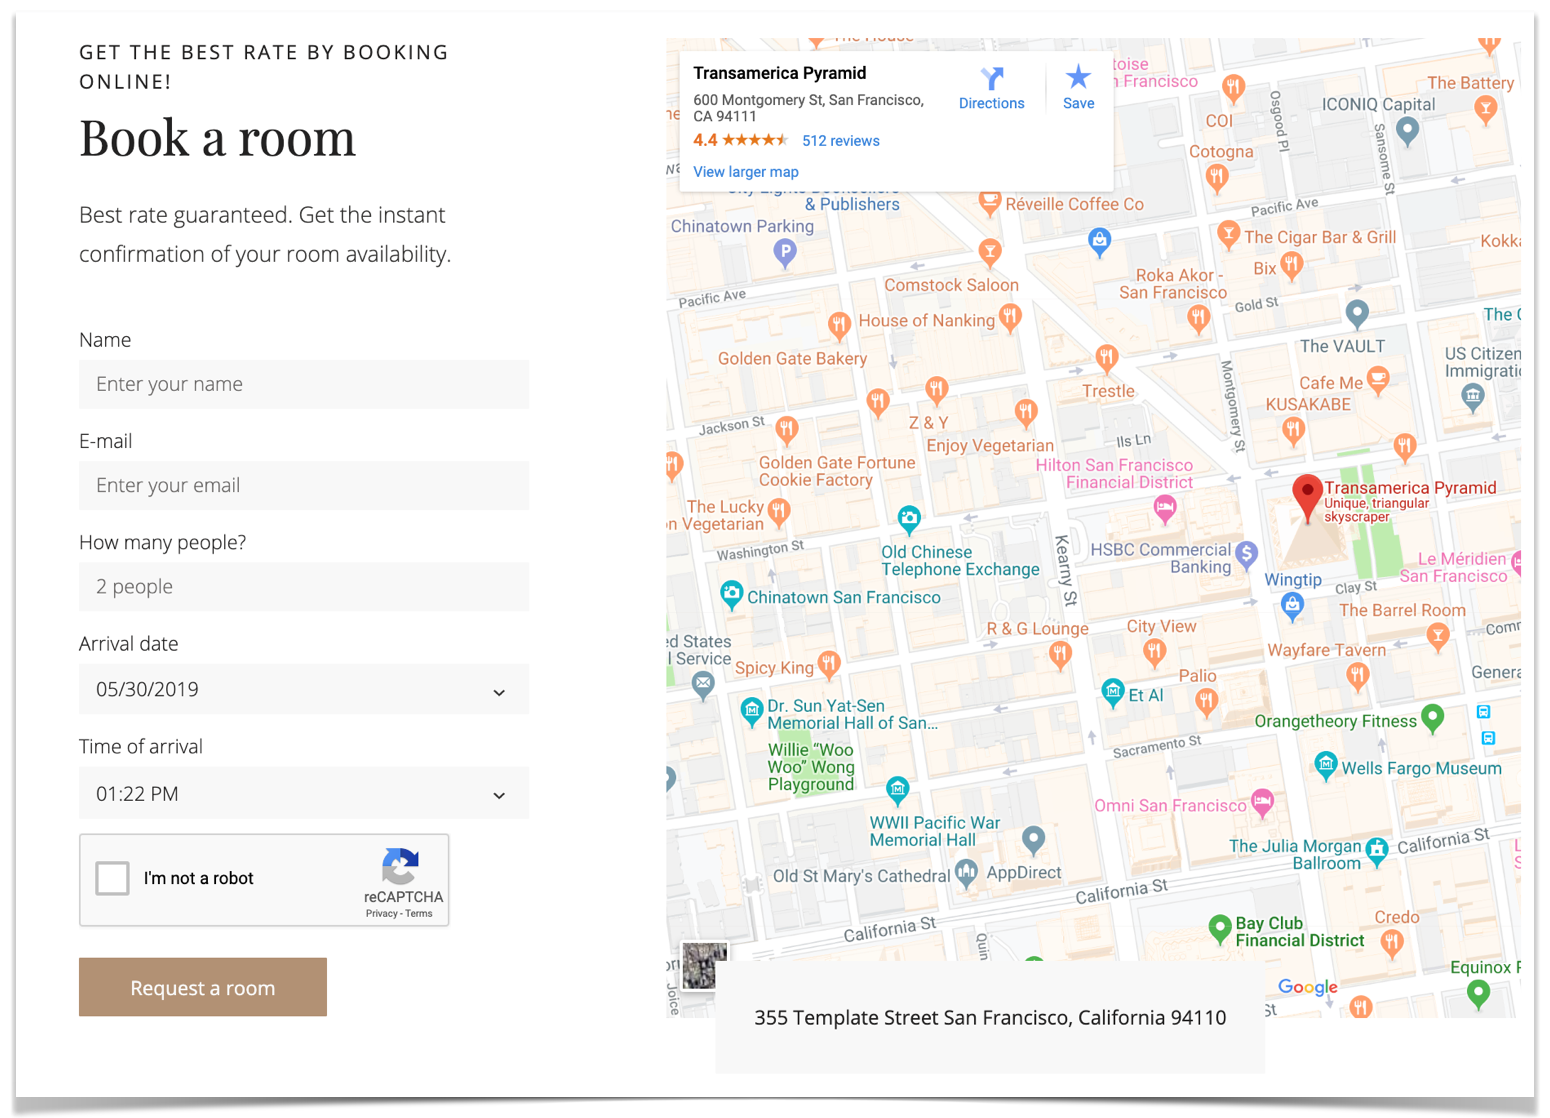Click the Wingtip shopping pin
Image resolution: width=1550 pixels, height=1118 pixels.
(1292, 605)
